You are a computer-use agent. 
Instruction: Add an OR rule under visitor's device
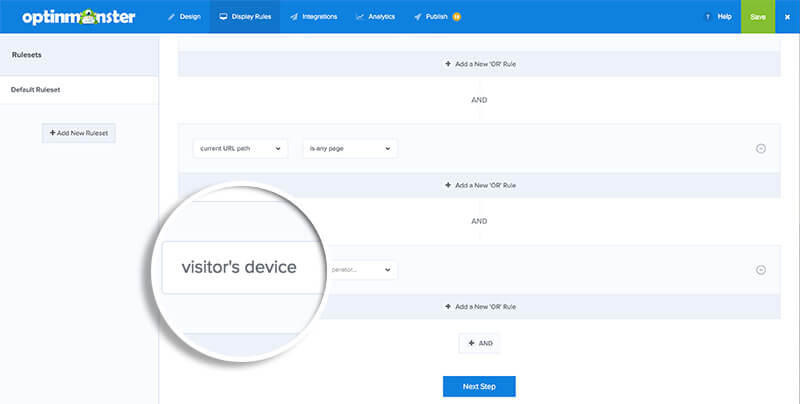click(x=480, y=307)
